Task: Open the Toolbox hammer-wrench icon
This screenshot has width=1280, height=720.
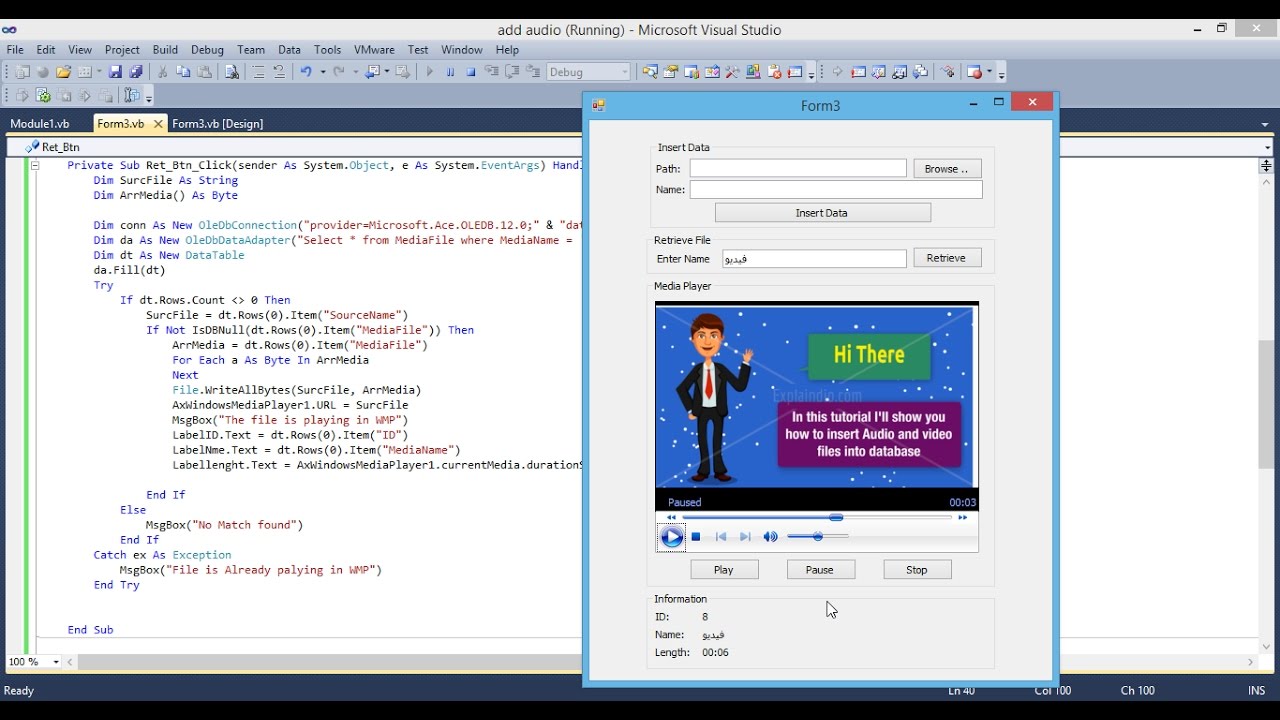Action: pos(732,72)
